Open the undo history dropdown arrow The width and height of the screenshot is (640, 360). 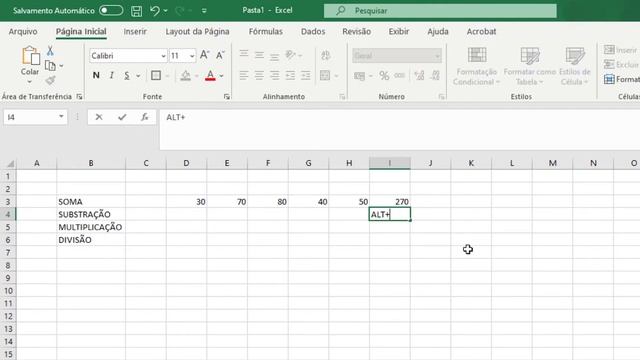pos(165,11)
